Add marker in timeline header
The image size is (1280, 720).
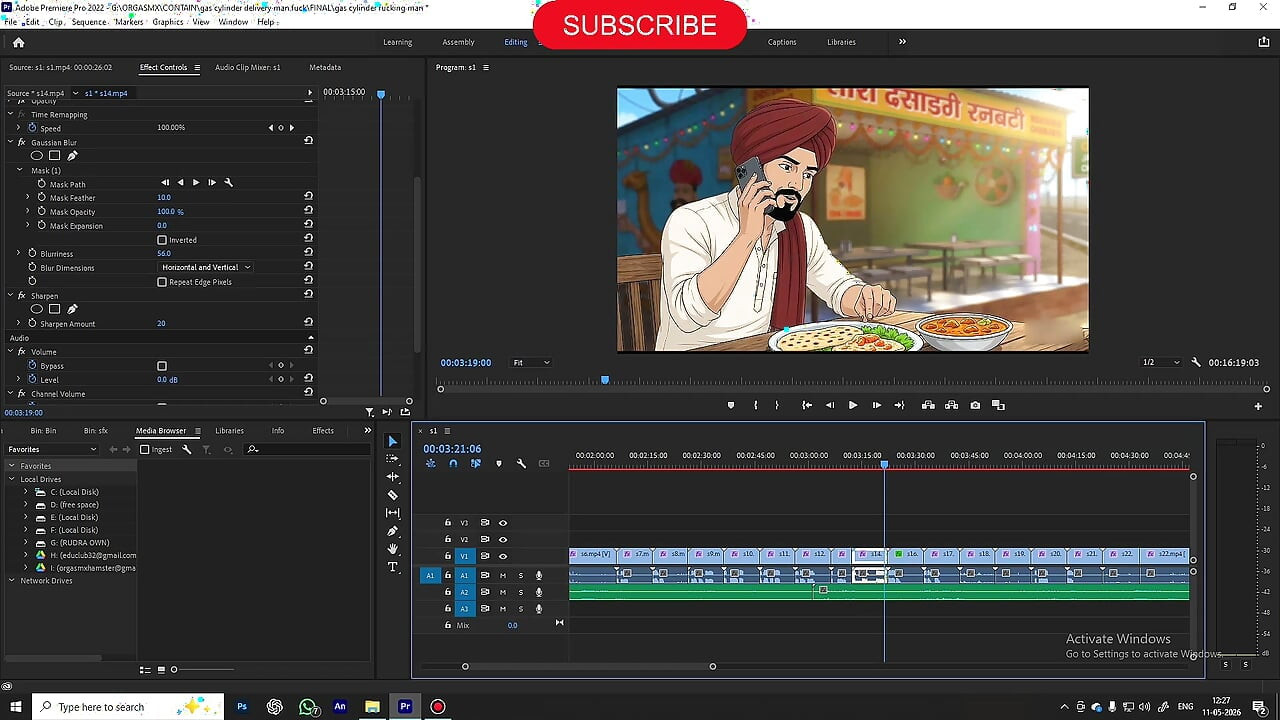pyautogui.click(x=499, y=463)
